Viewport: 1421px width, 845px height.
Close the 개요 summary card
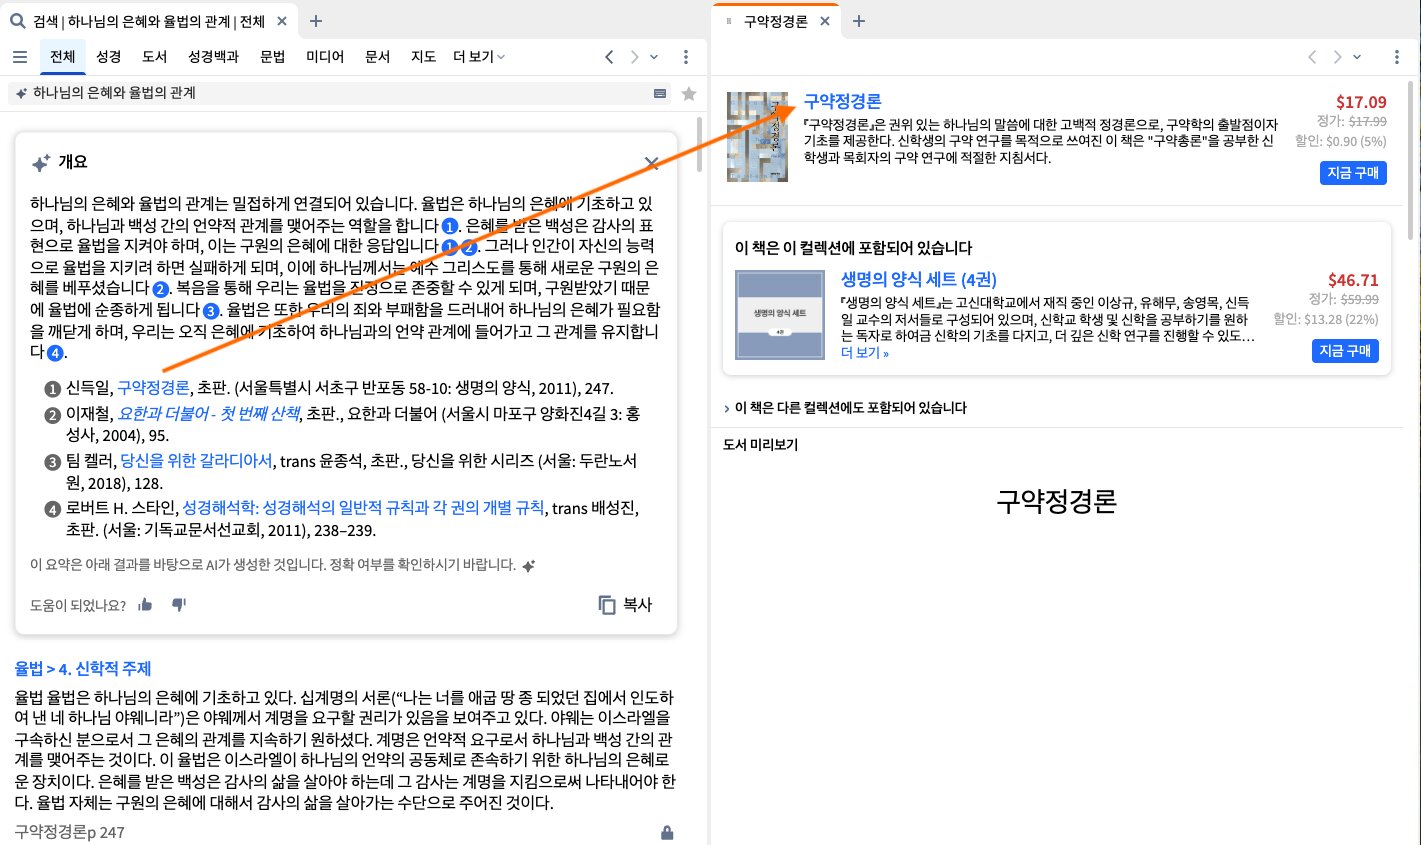pyautogui.click(x=651, y=163)
